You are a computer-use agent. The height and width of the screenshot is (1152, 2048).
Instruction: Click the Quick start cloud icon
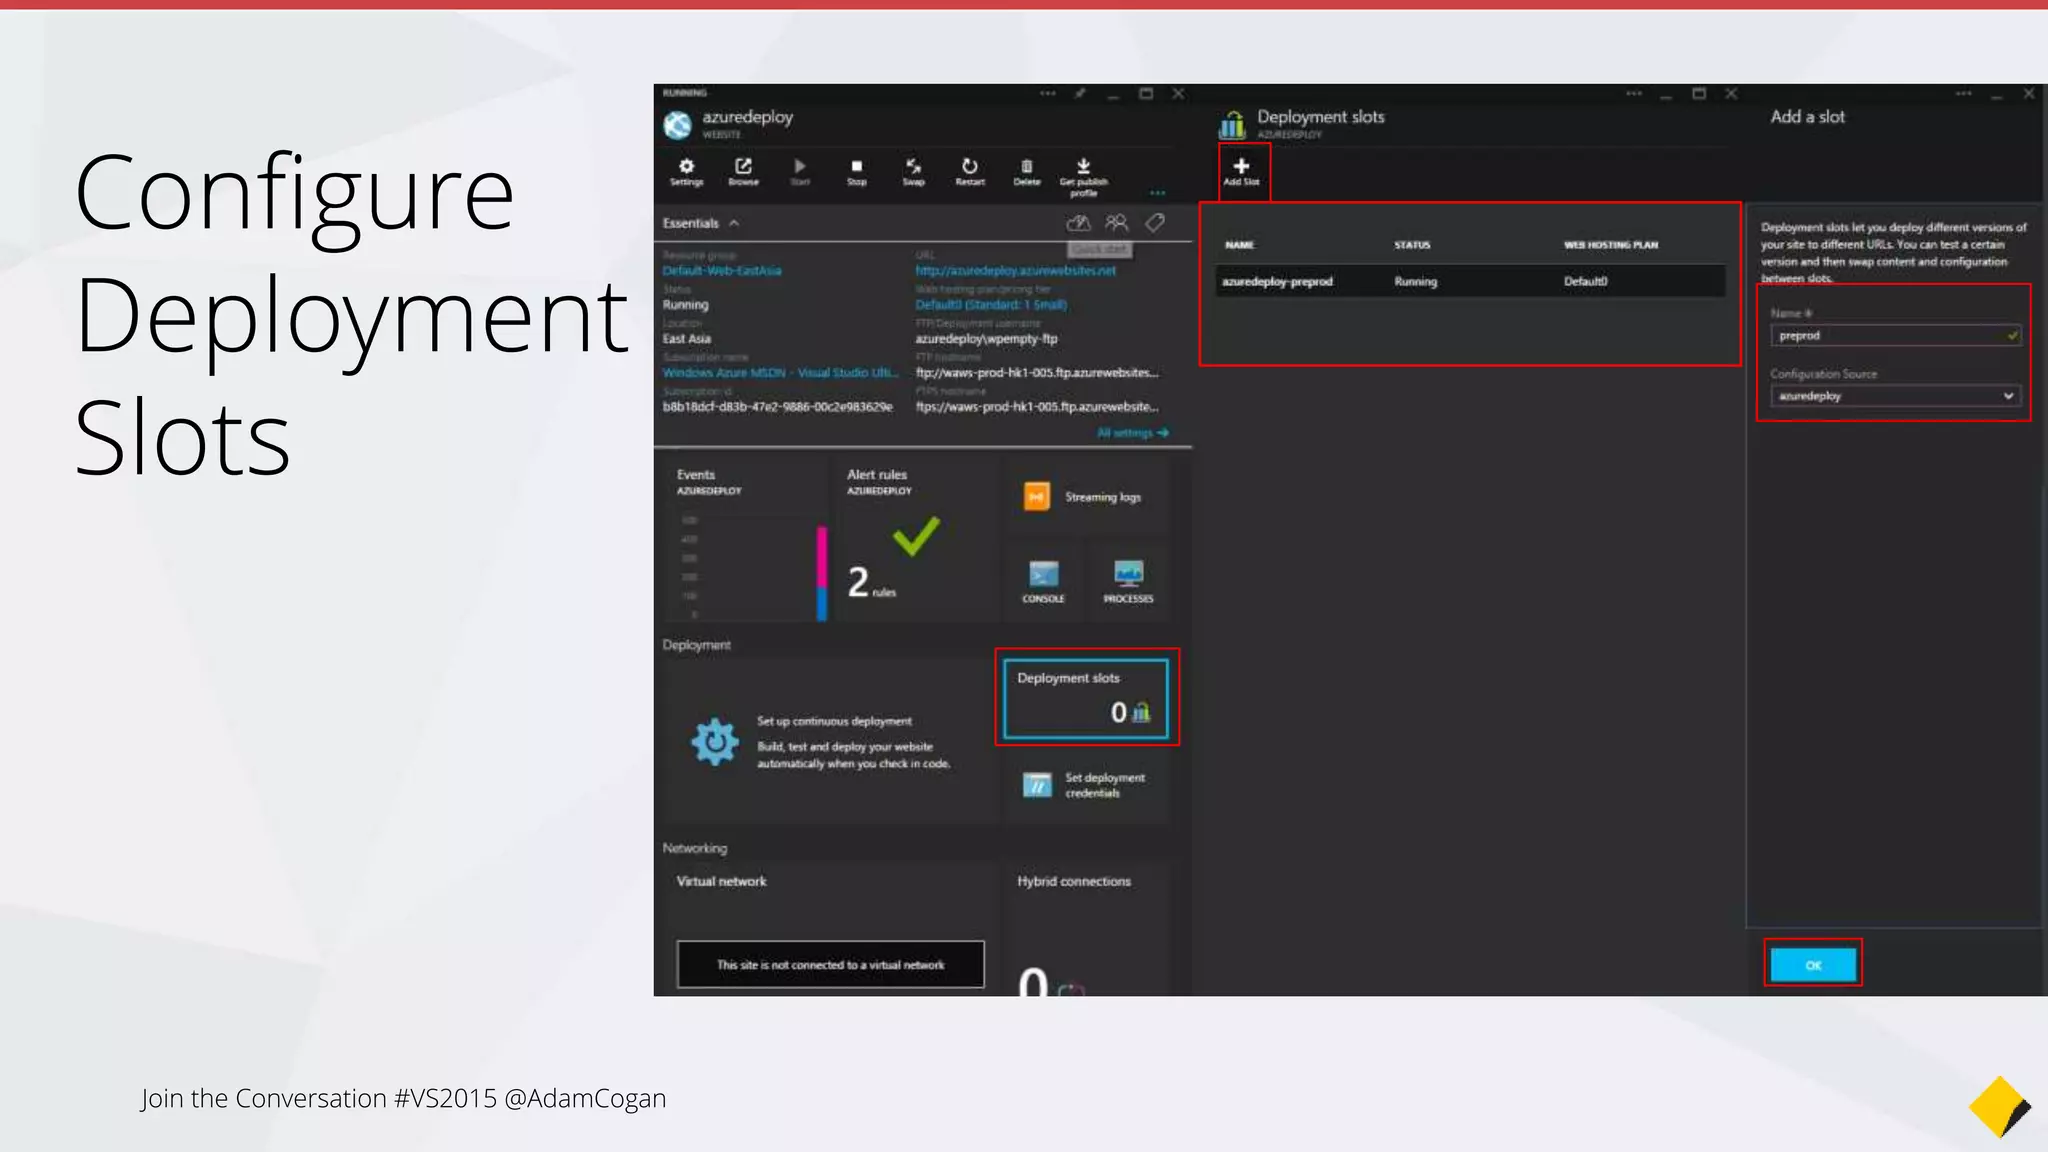pos(1078,222)
